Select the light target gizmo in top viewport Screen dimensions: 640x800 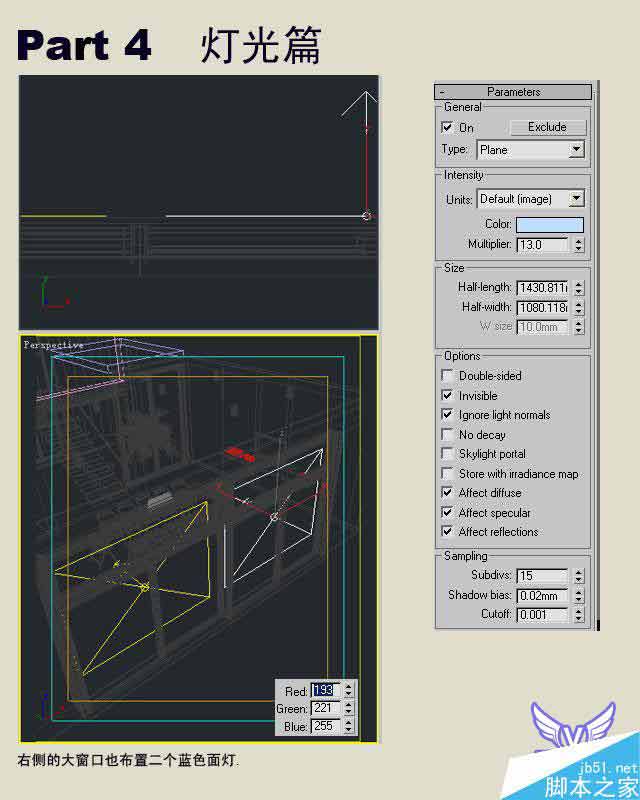pyautogui.click(x=366, y=216)
